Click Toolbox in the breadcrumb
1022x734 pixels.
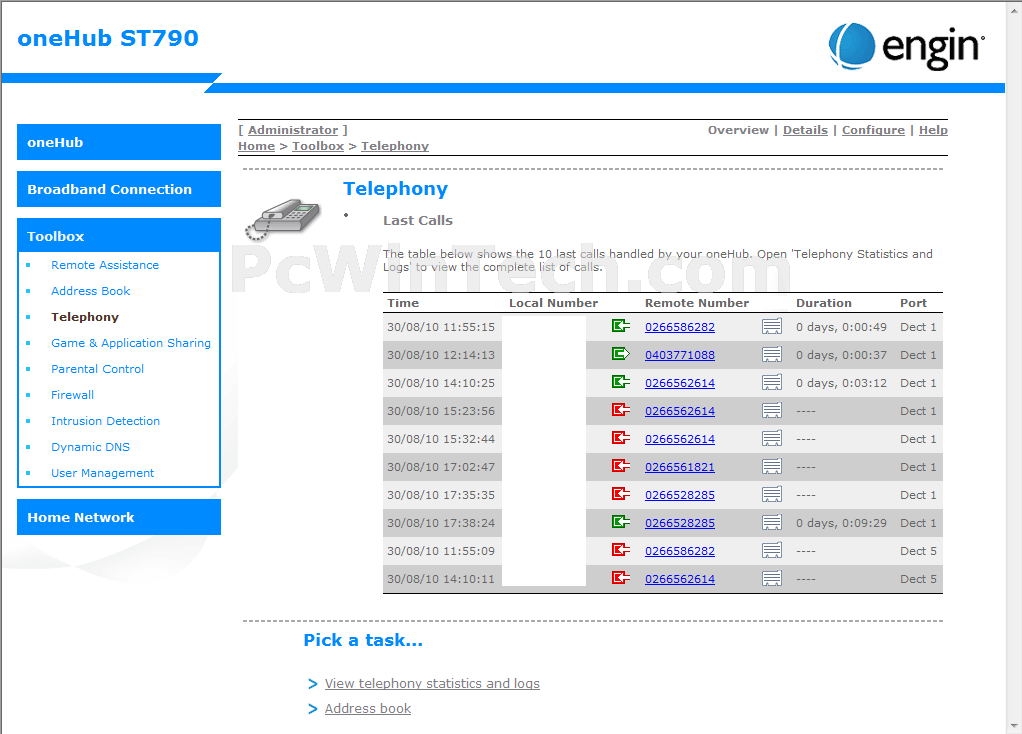pos(317,146)
